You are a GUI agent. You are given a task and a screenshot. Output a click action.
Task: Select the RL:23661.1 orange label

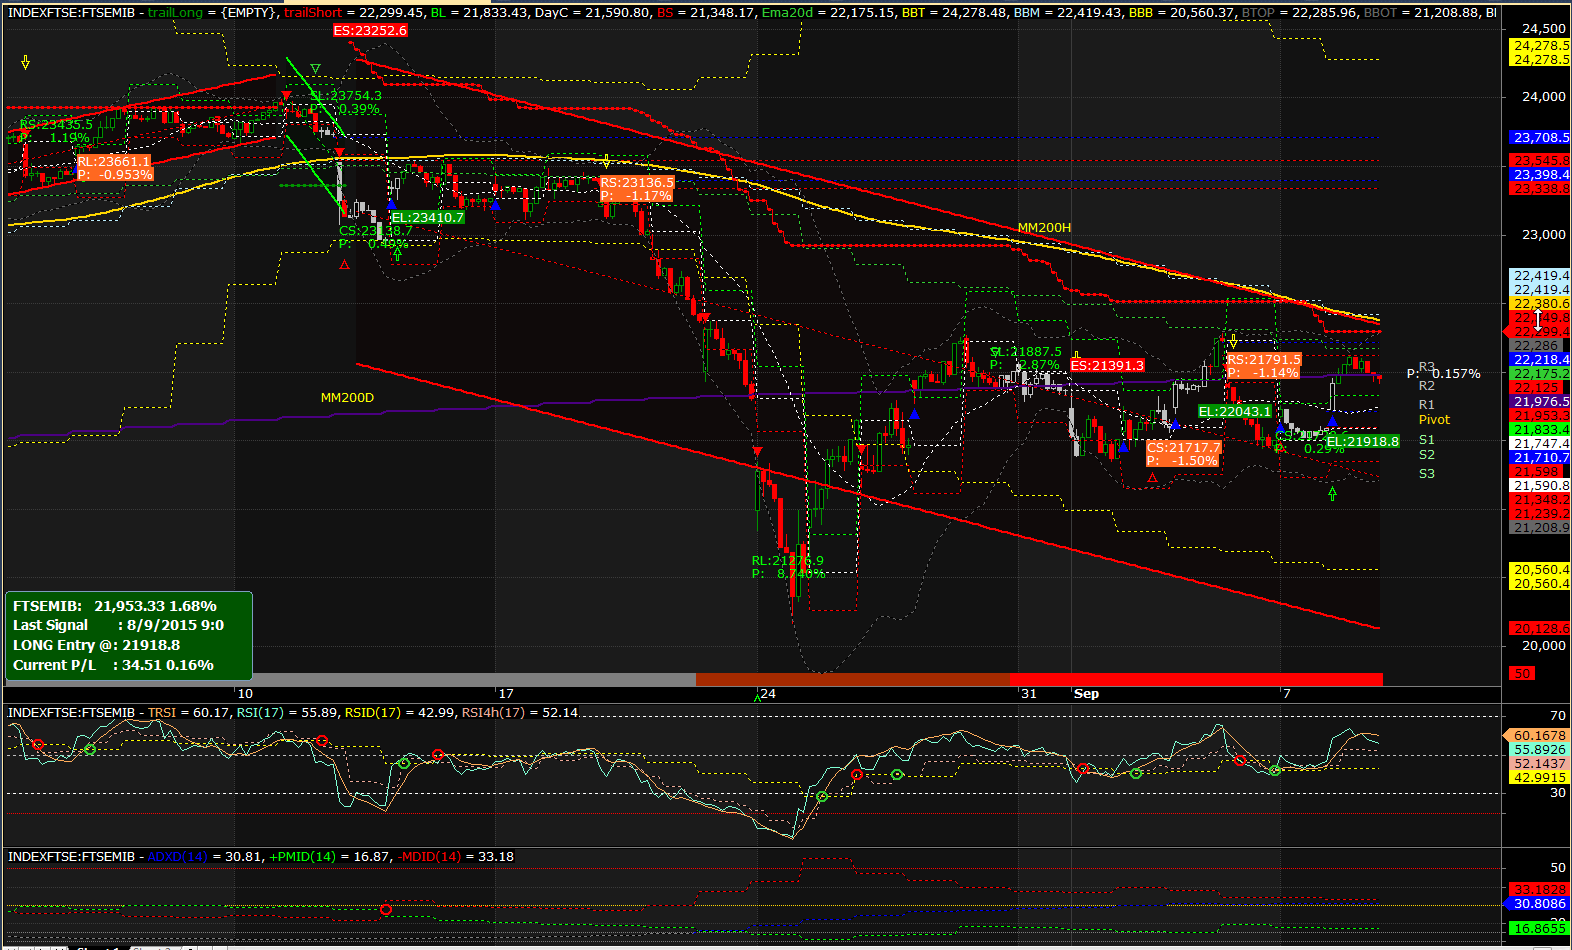[x=115, y=168]
